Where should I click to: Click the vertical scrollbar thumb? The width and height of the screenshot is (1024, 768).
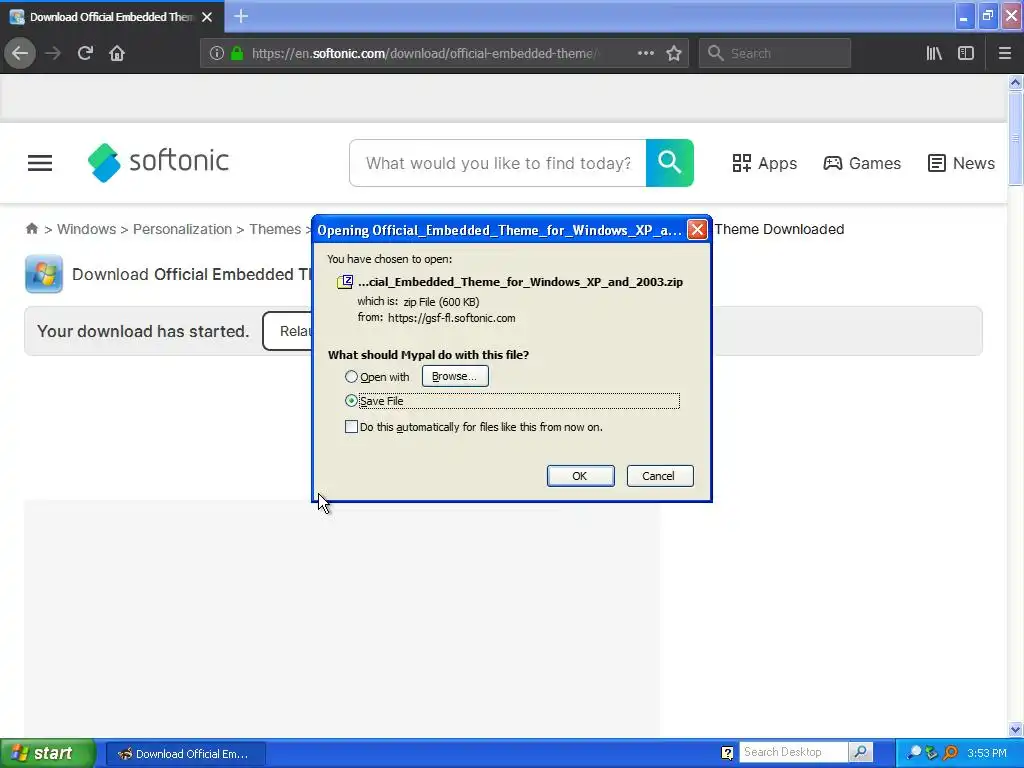[x=1015, y=138]
